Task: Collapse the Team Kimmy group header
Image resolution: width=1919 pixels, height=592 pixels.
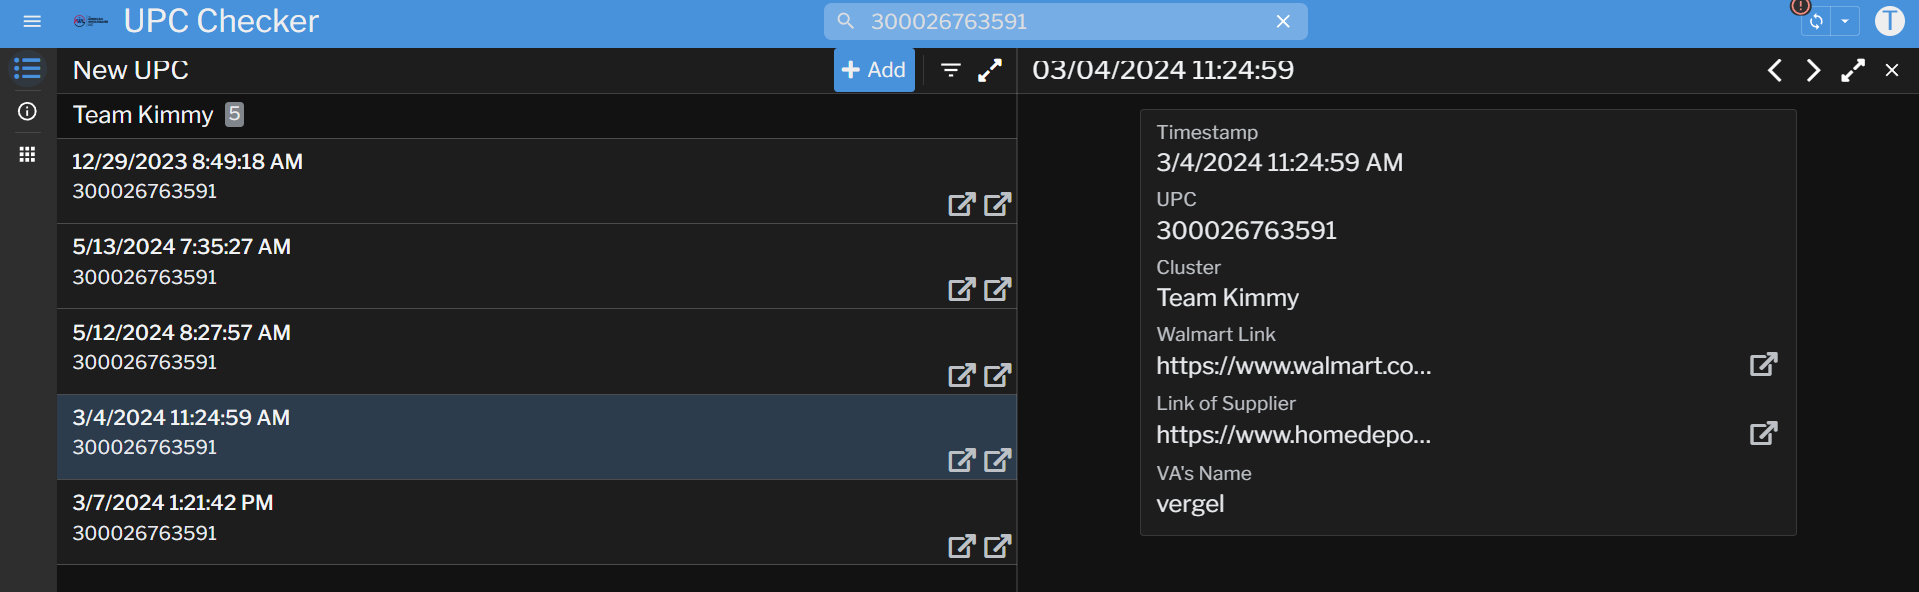Action: point(143,115)
